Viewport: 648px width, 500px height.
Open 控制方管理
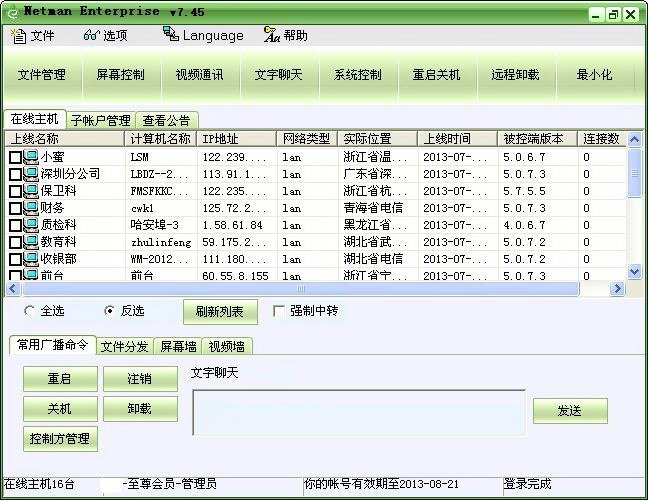pos(60,439)
